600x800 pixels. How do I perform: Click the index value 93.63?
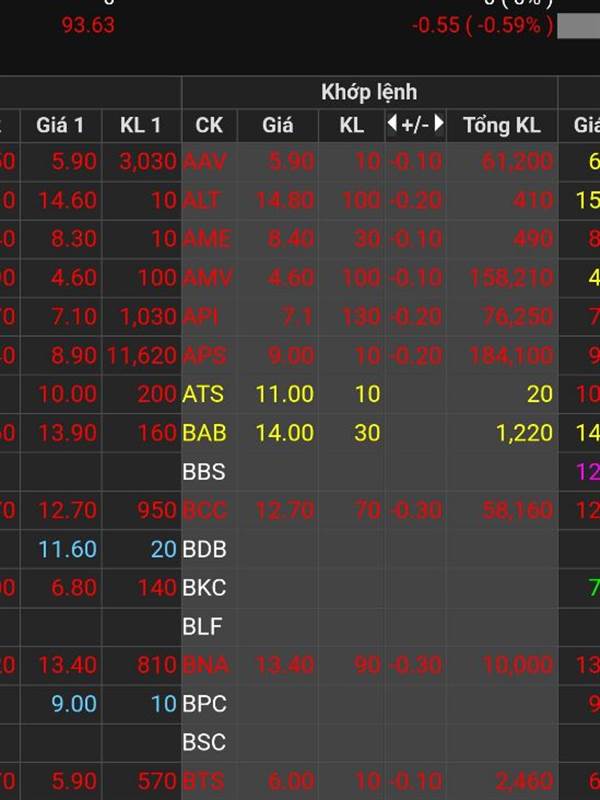tap(88, 26)
